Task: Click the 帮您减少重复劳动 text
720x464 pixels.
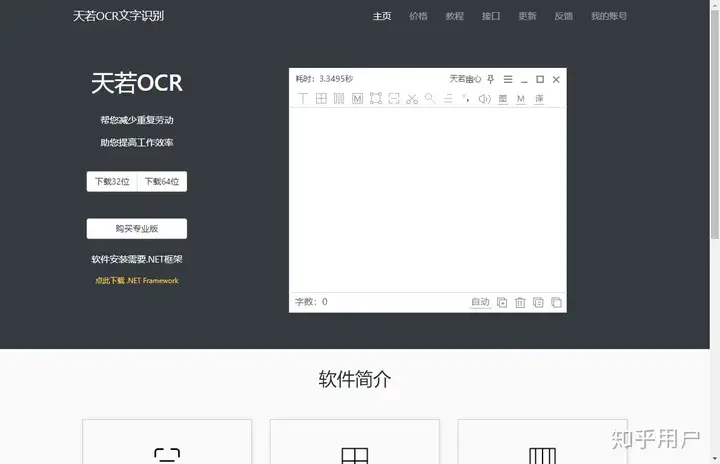Action: pyautogui.click(x=137, y=120)
